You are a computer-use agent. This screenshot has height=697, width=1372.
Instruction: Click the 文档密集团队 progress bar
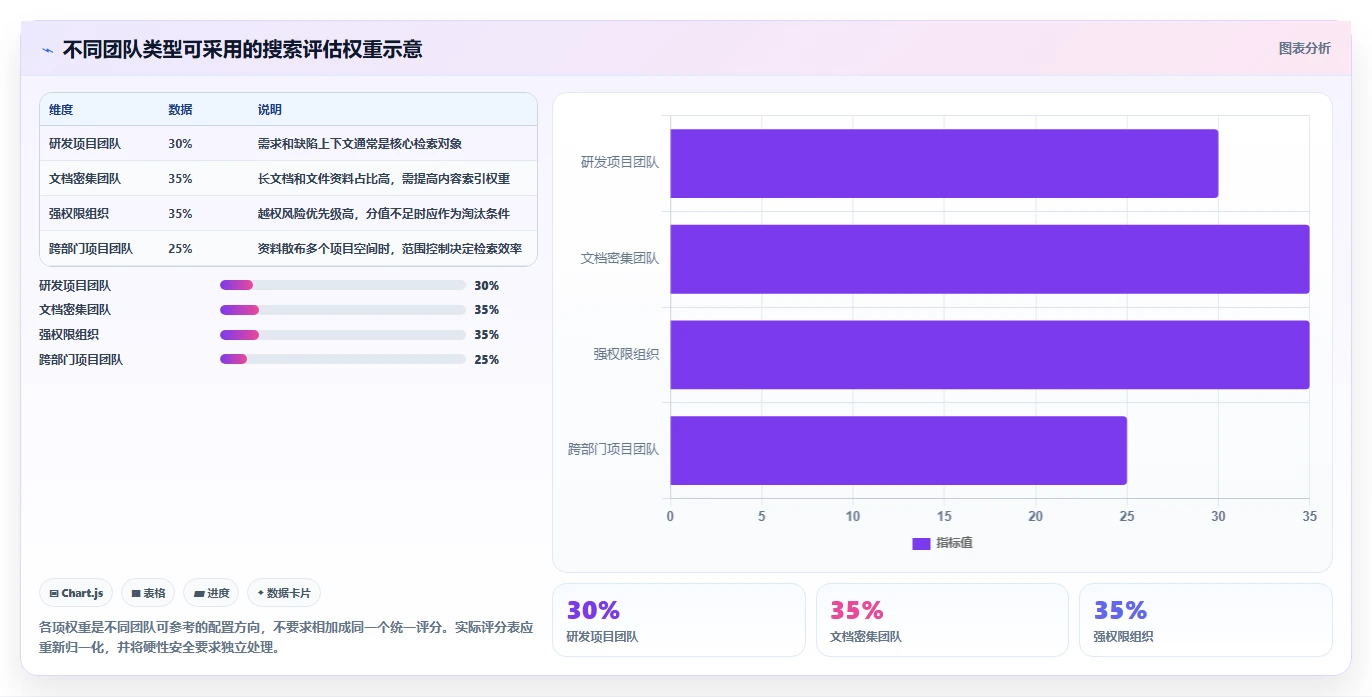[x=343, y=310]
